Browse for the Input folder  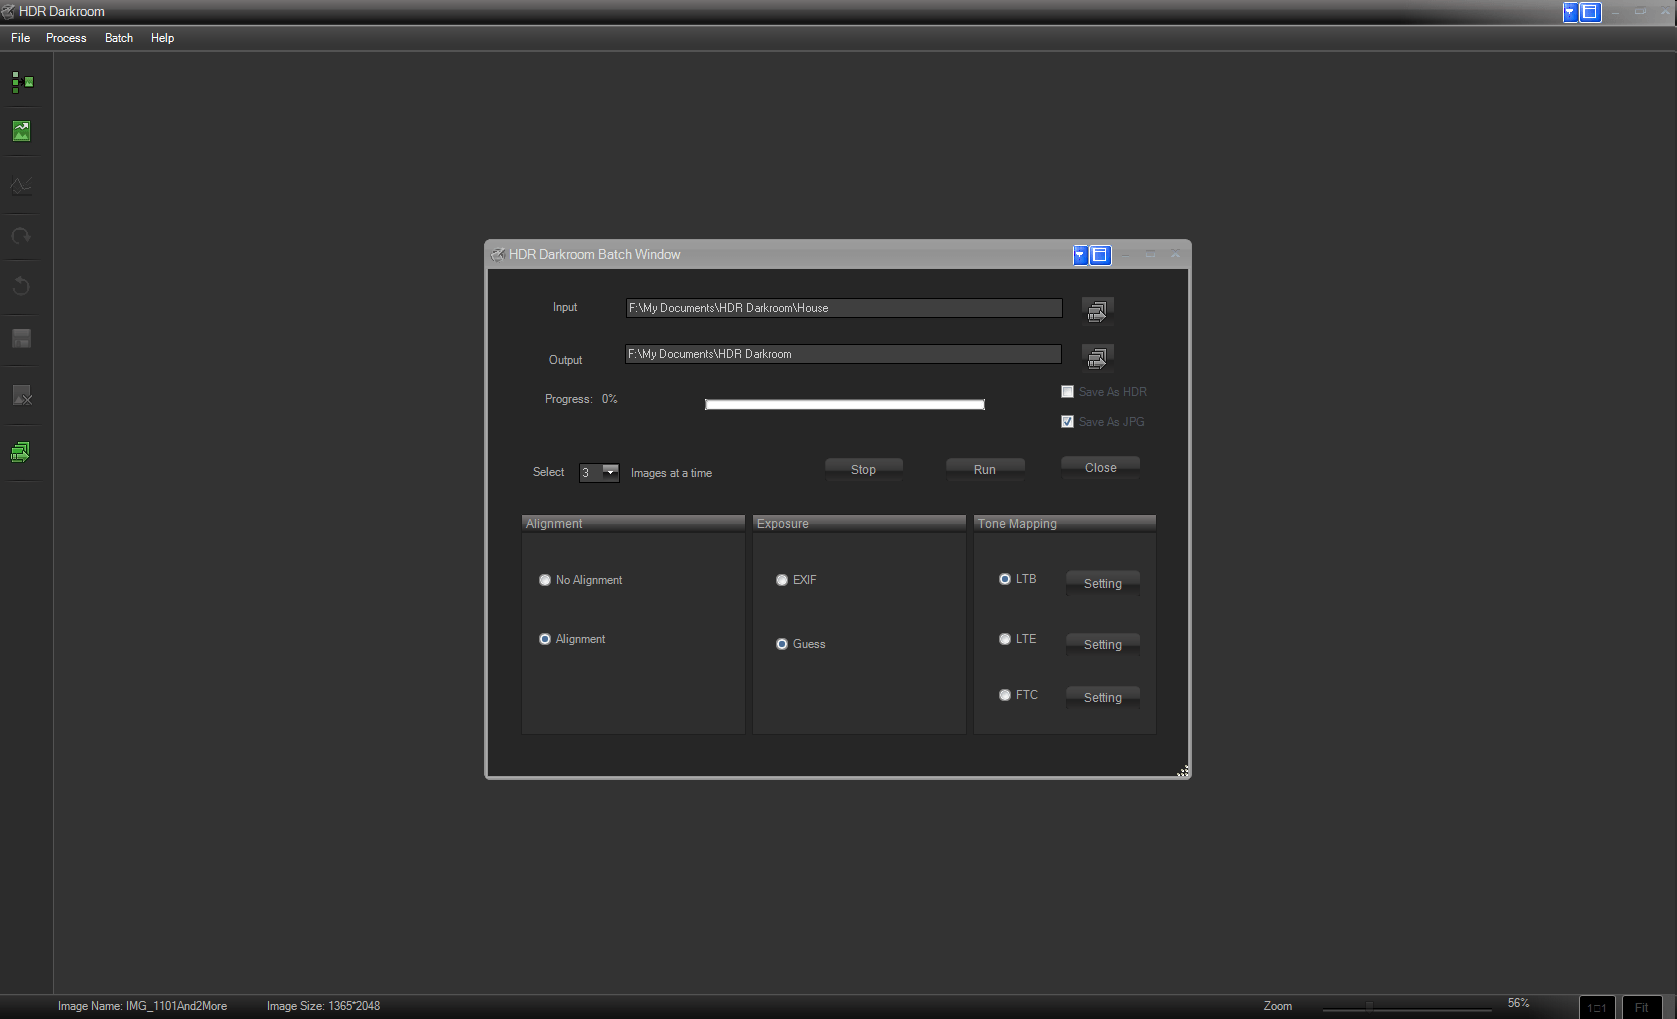pos(1097,310)
